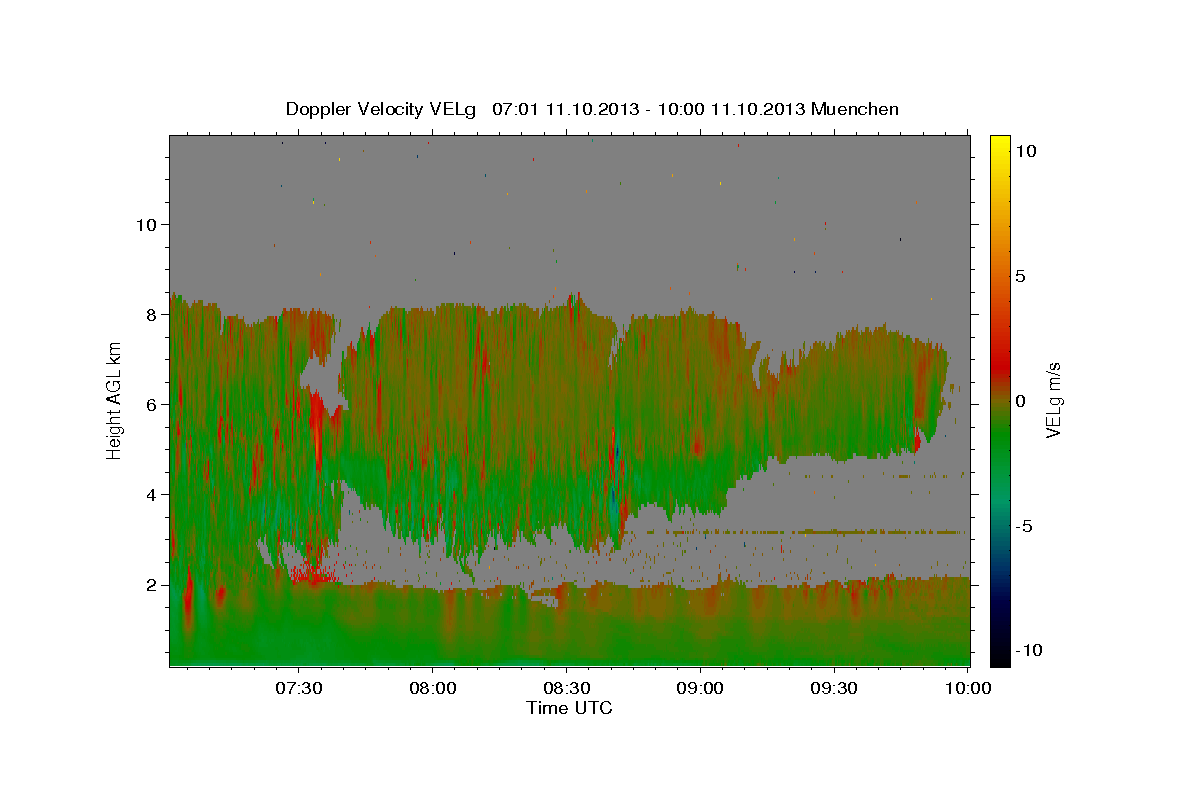The width and height of the screenshot is (1200, 800).
Task: Click the colorbar tick value '0'
Action: point(1020,401)
